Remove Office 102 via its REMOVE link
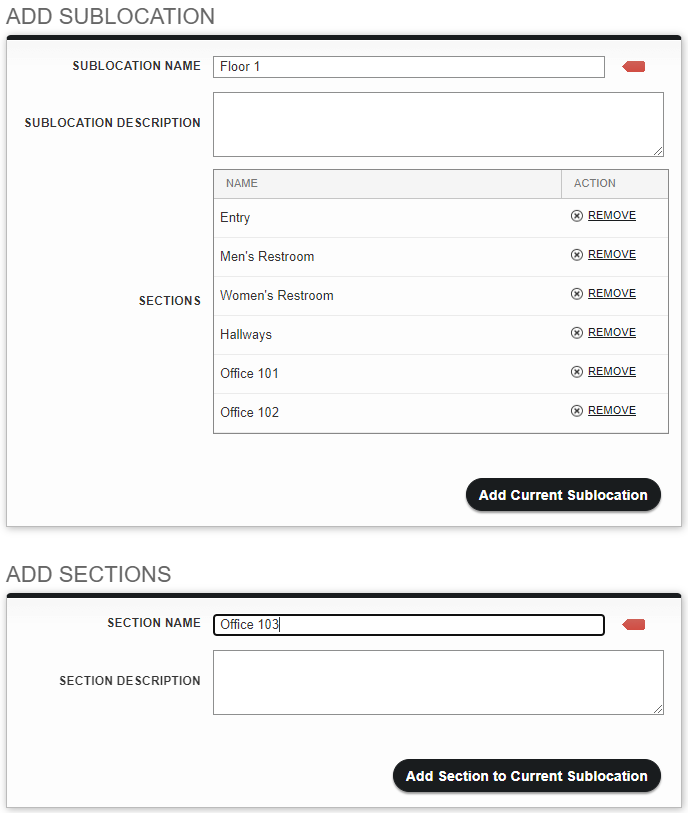This screenshot has width=688, height=813. tap(612, 410)
